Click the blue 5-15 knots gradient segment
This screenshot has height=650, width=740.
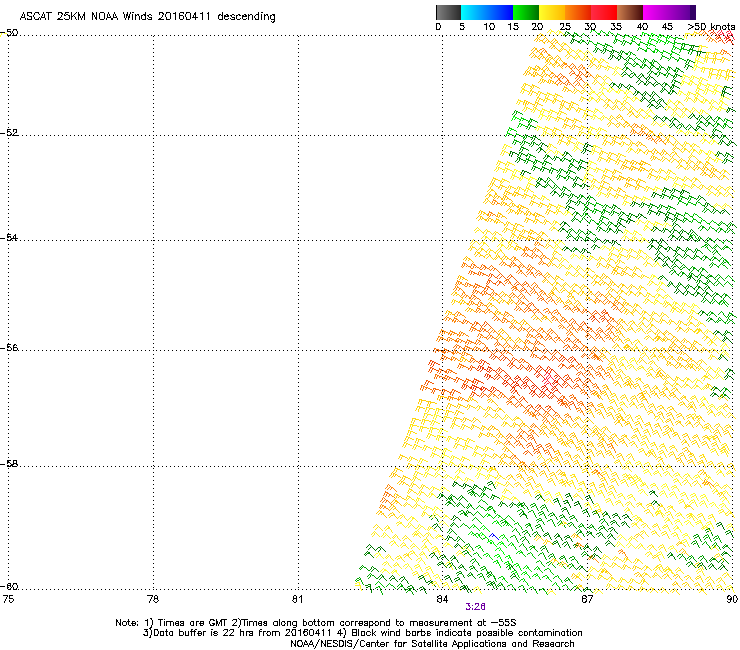tap(487, 12)
